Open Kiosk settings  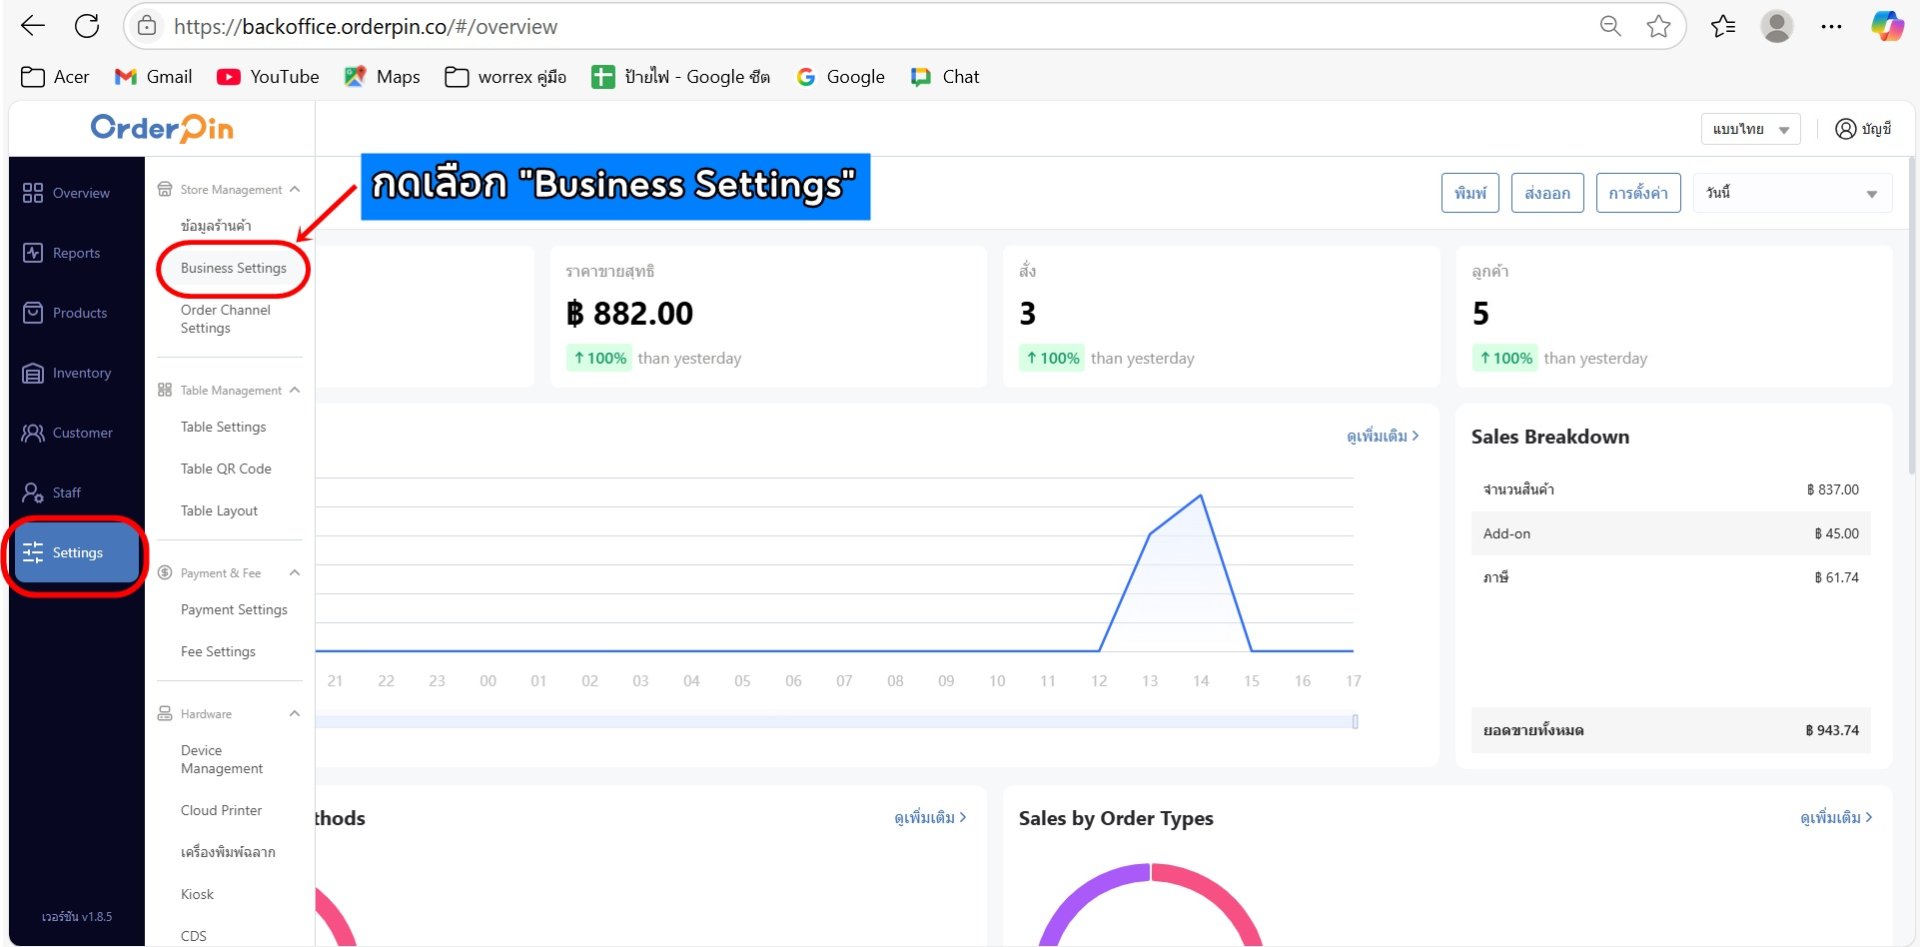coord(197,895)
